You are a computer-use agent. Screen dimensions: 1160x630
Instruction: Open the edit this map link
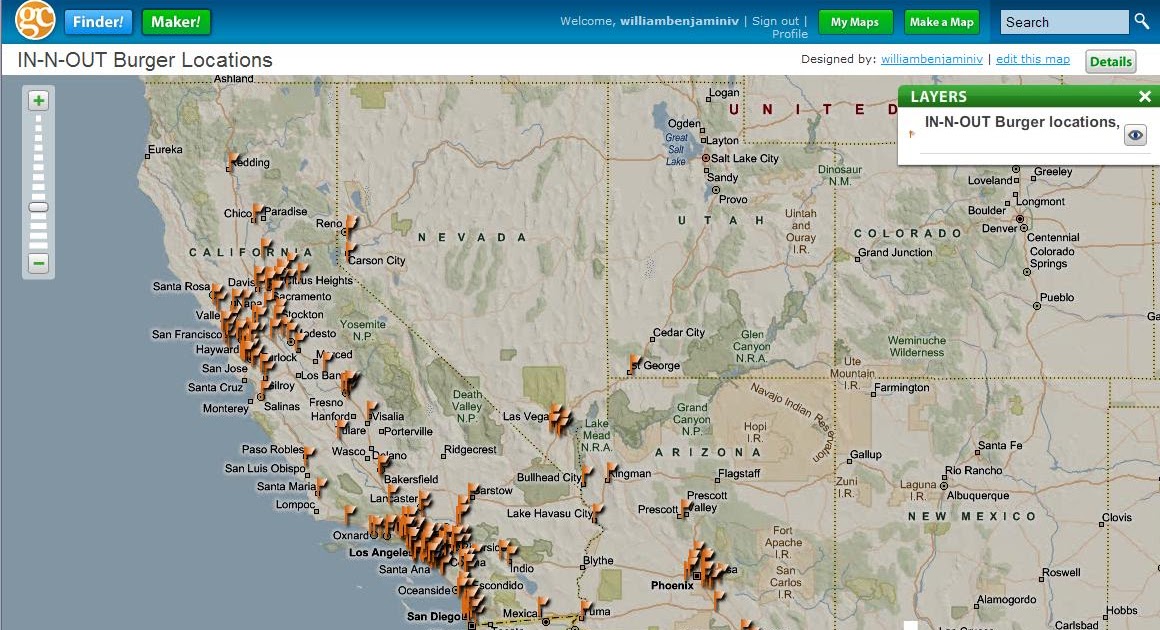1033,59
